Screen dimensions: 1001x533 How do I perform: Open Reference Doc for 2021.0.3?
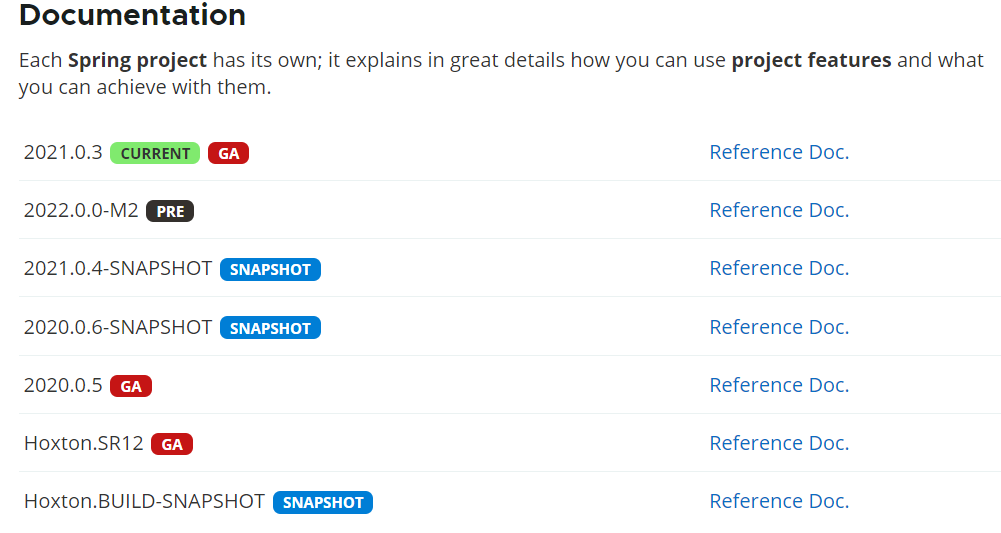click(x=779, y=152)
